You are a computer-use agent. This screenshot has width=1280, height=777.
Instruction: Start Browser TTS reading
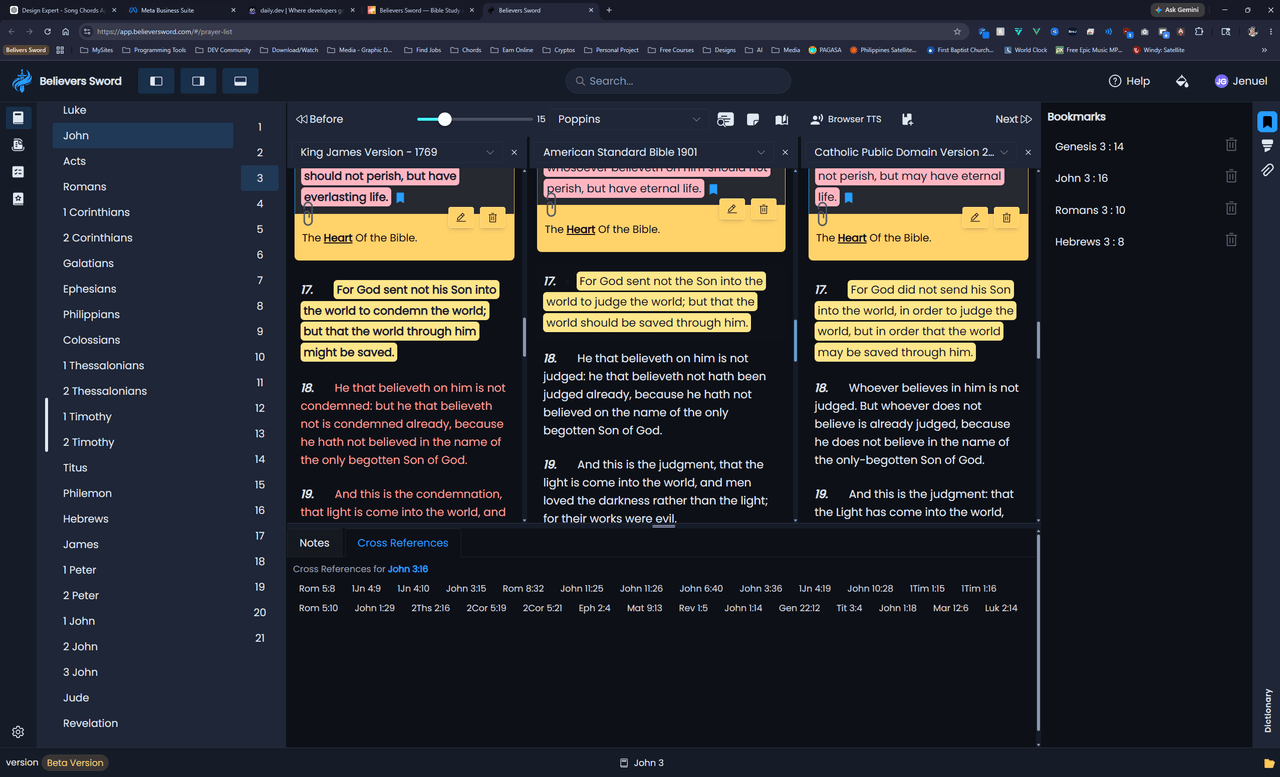point(846,119)
